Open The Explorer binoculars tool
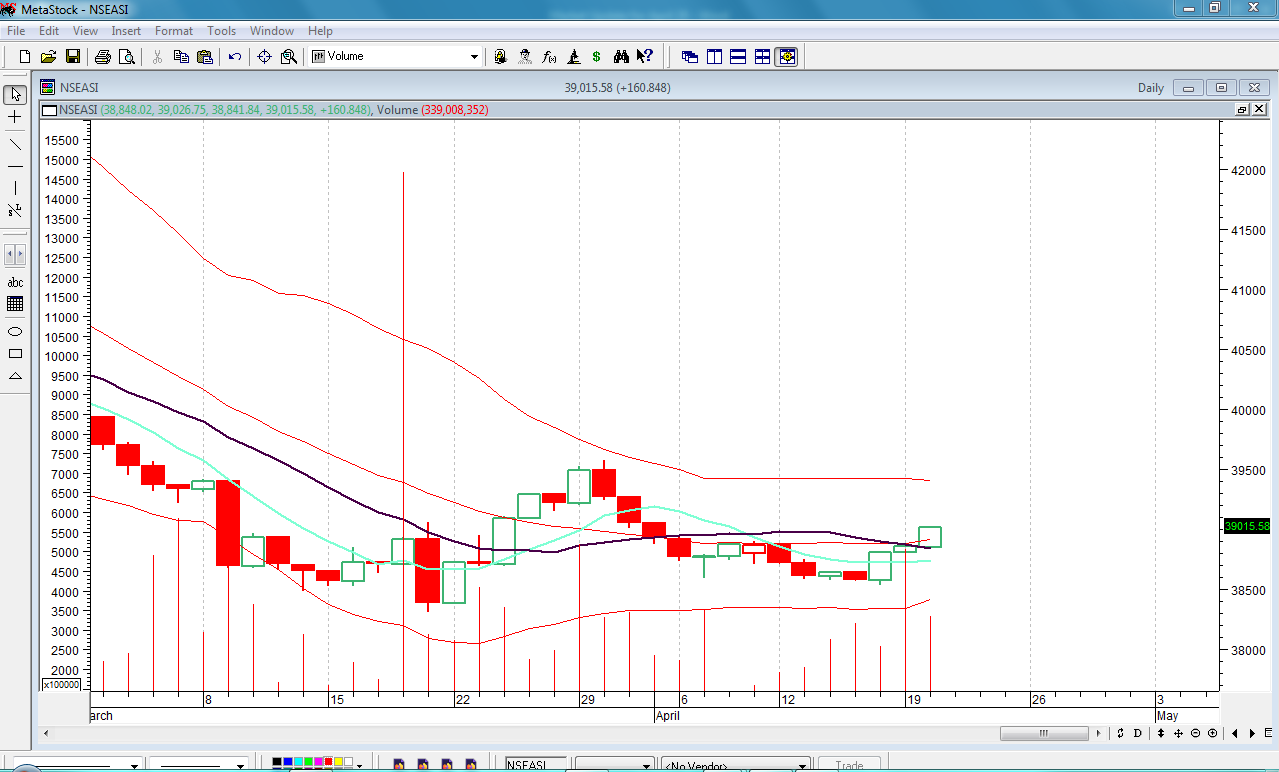Screen dimensions: 1279x772 pos(621,57)
